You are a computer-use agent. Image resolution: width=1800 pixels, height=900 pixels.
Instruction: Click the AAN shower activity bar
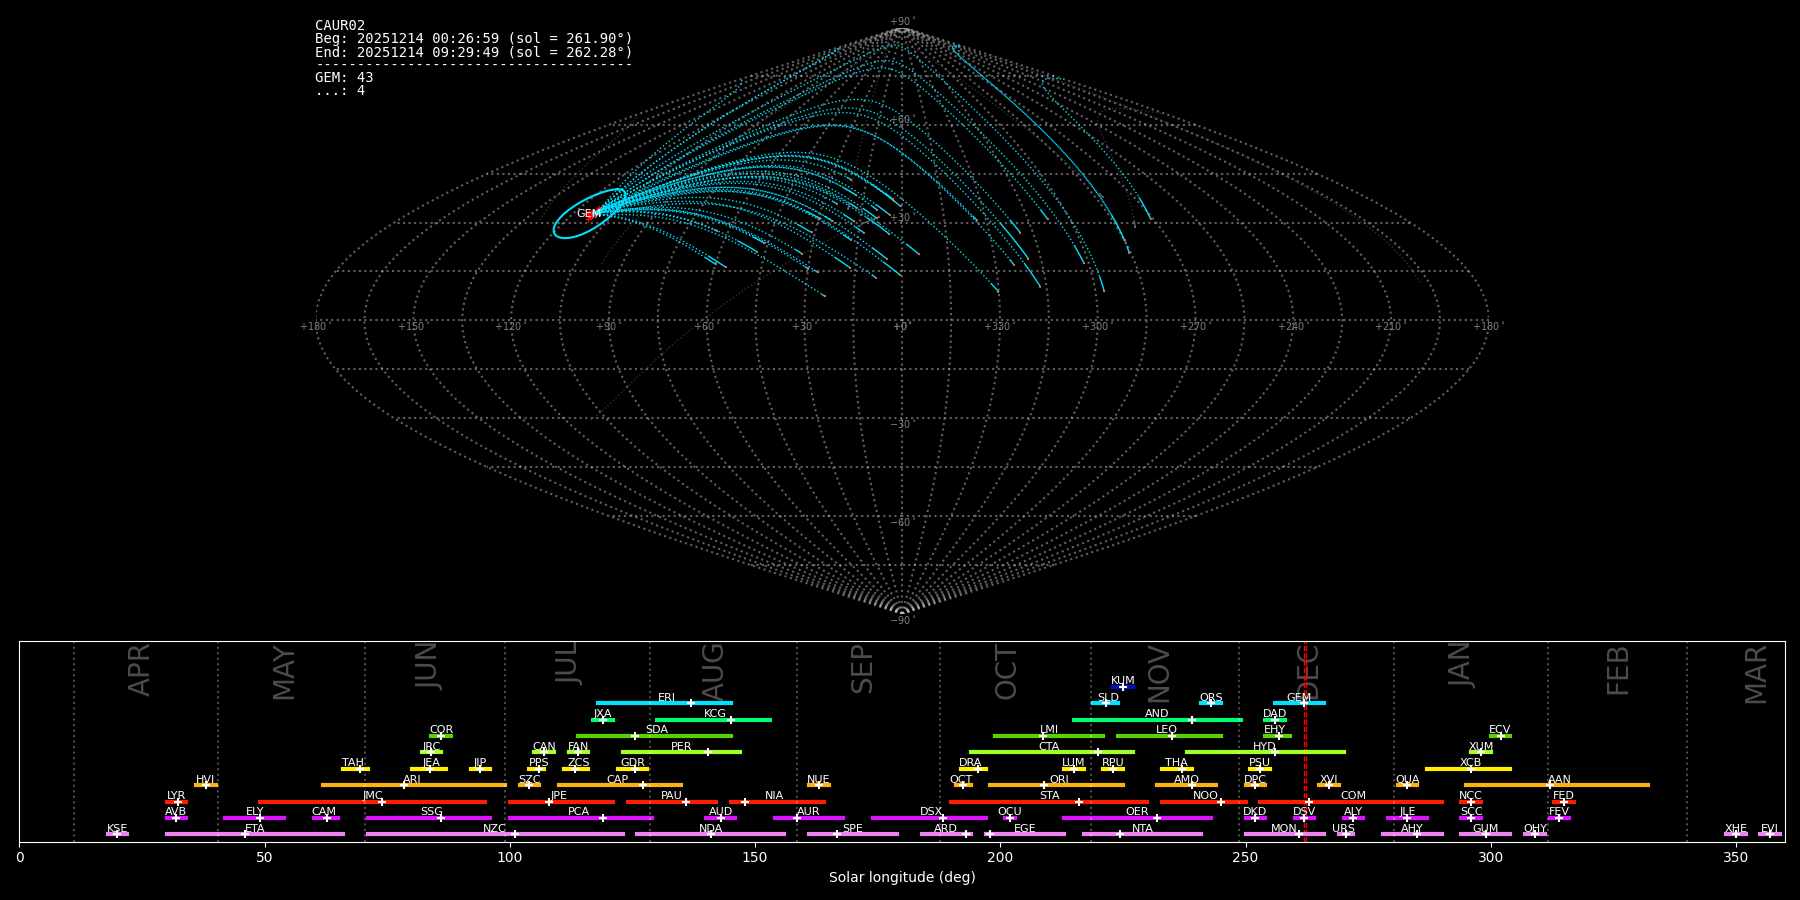coord(1557,785)
